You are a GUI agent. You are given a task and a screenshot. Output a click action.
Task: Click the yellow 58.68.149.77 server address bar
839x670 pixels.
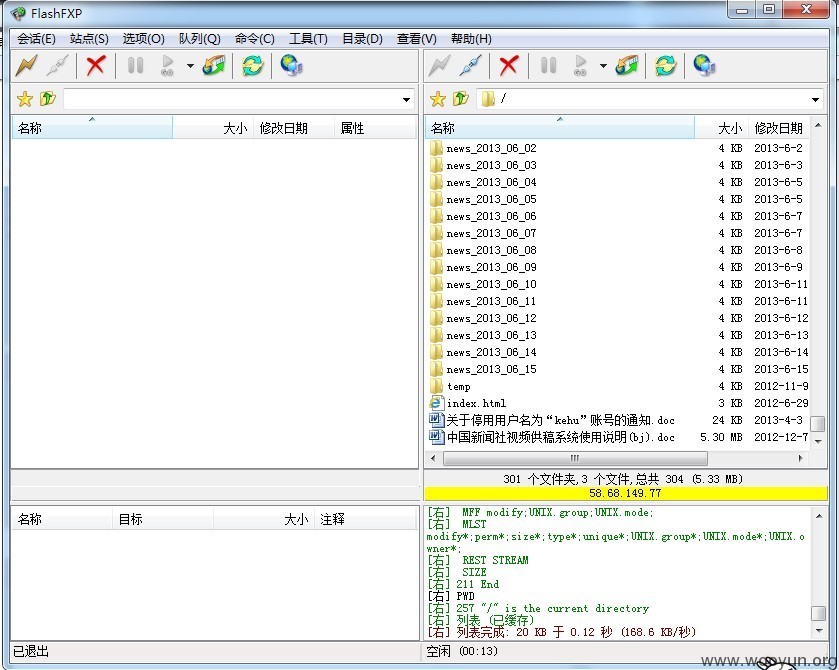click(x=626, y=493)
